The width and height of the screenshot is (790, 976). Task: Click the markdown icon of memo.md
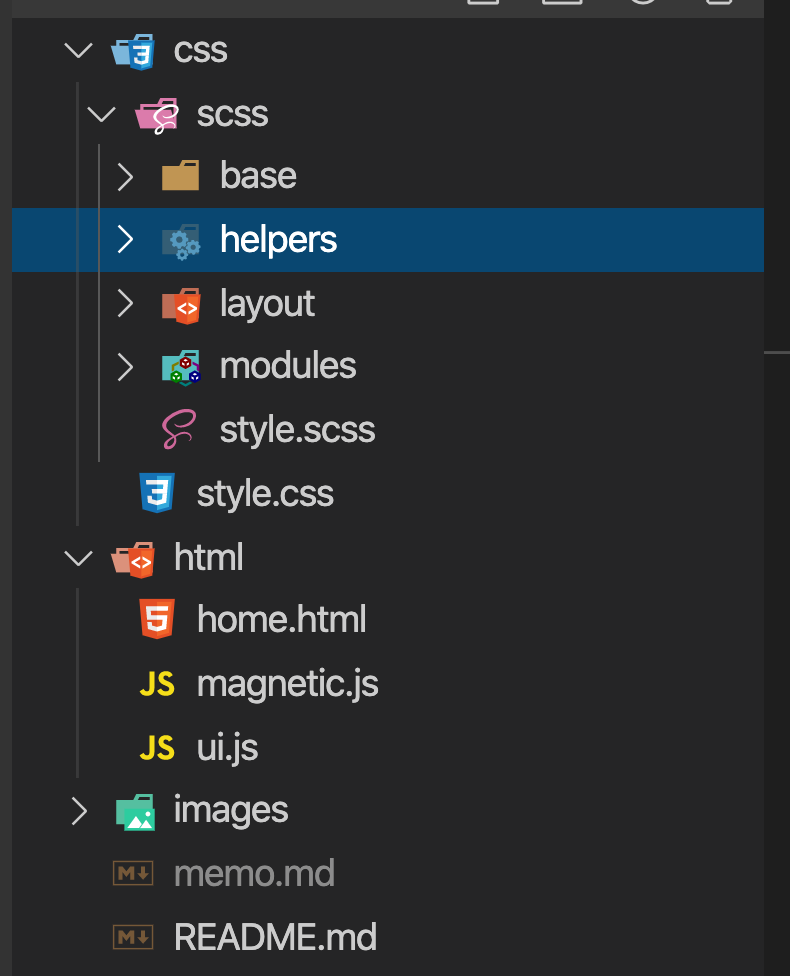[133, 873]
